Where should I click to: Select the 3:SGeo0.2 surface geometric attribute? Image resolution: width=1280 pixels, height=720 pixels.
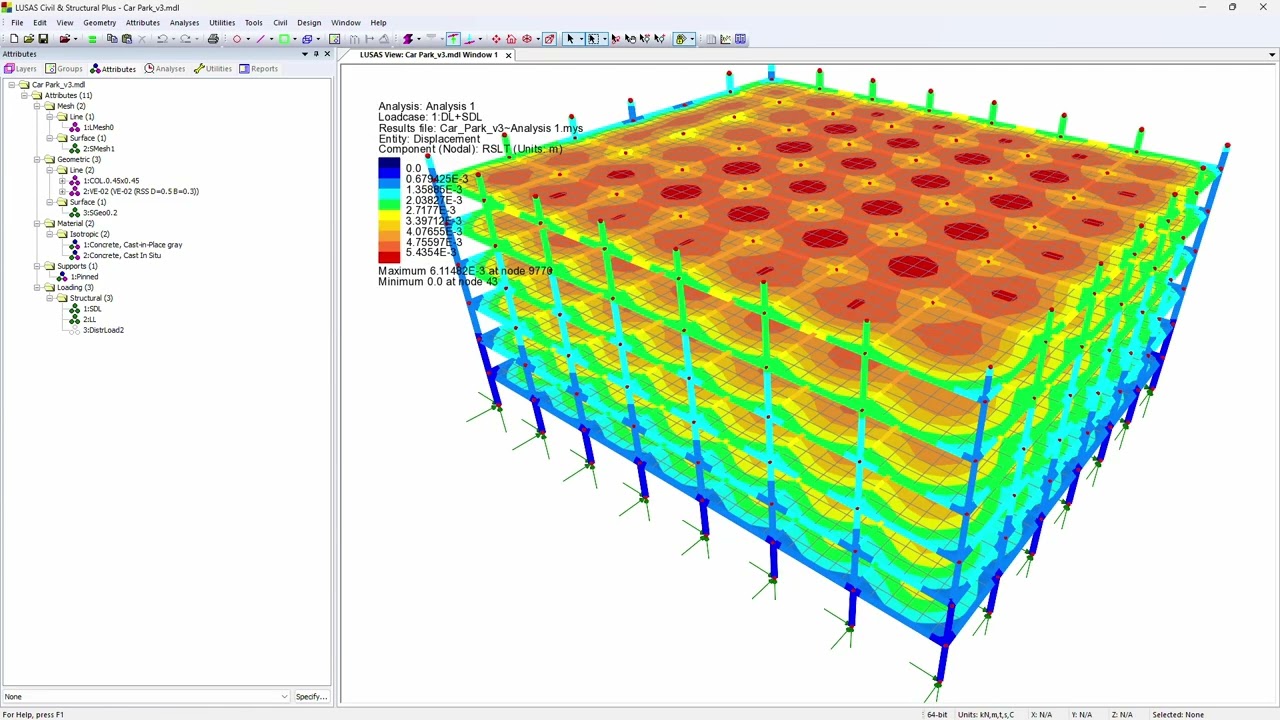click(100, 213)
